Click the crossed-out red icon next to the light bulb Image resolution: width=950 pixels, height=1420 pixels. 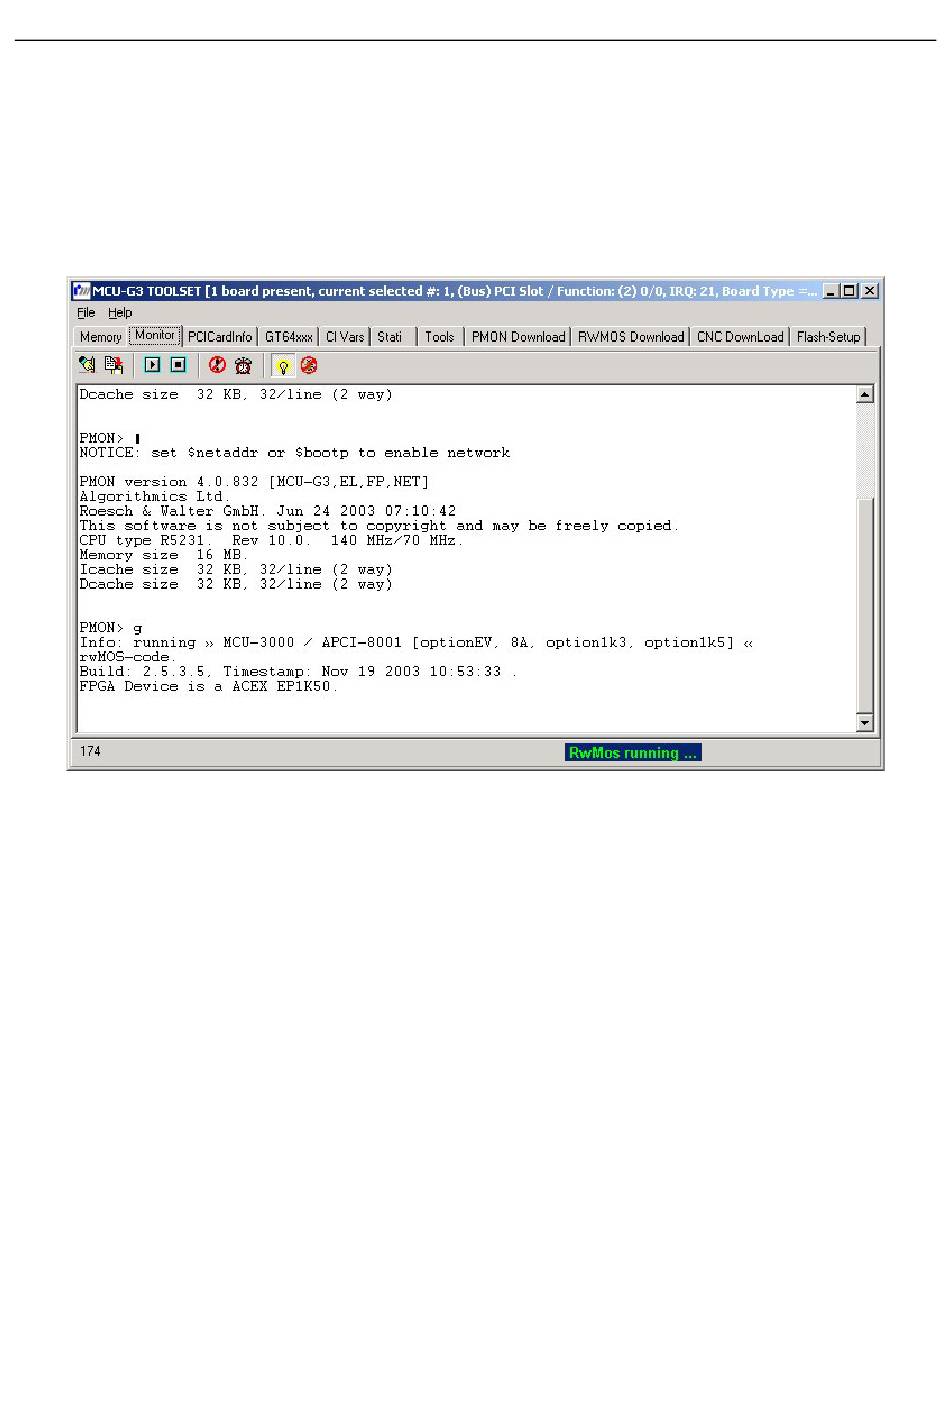309,365
